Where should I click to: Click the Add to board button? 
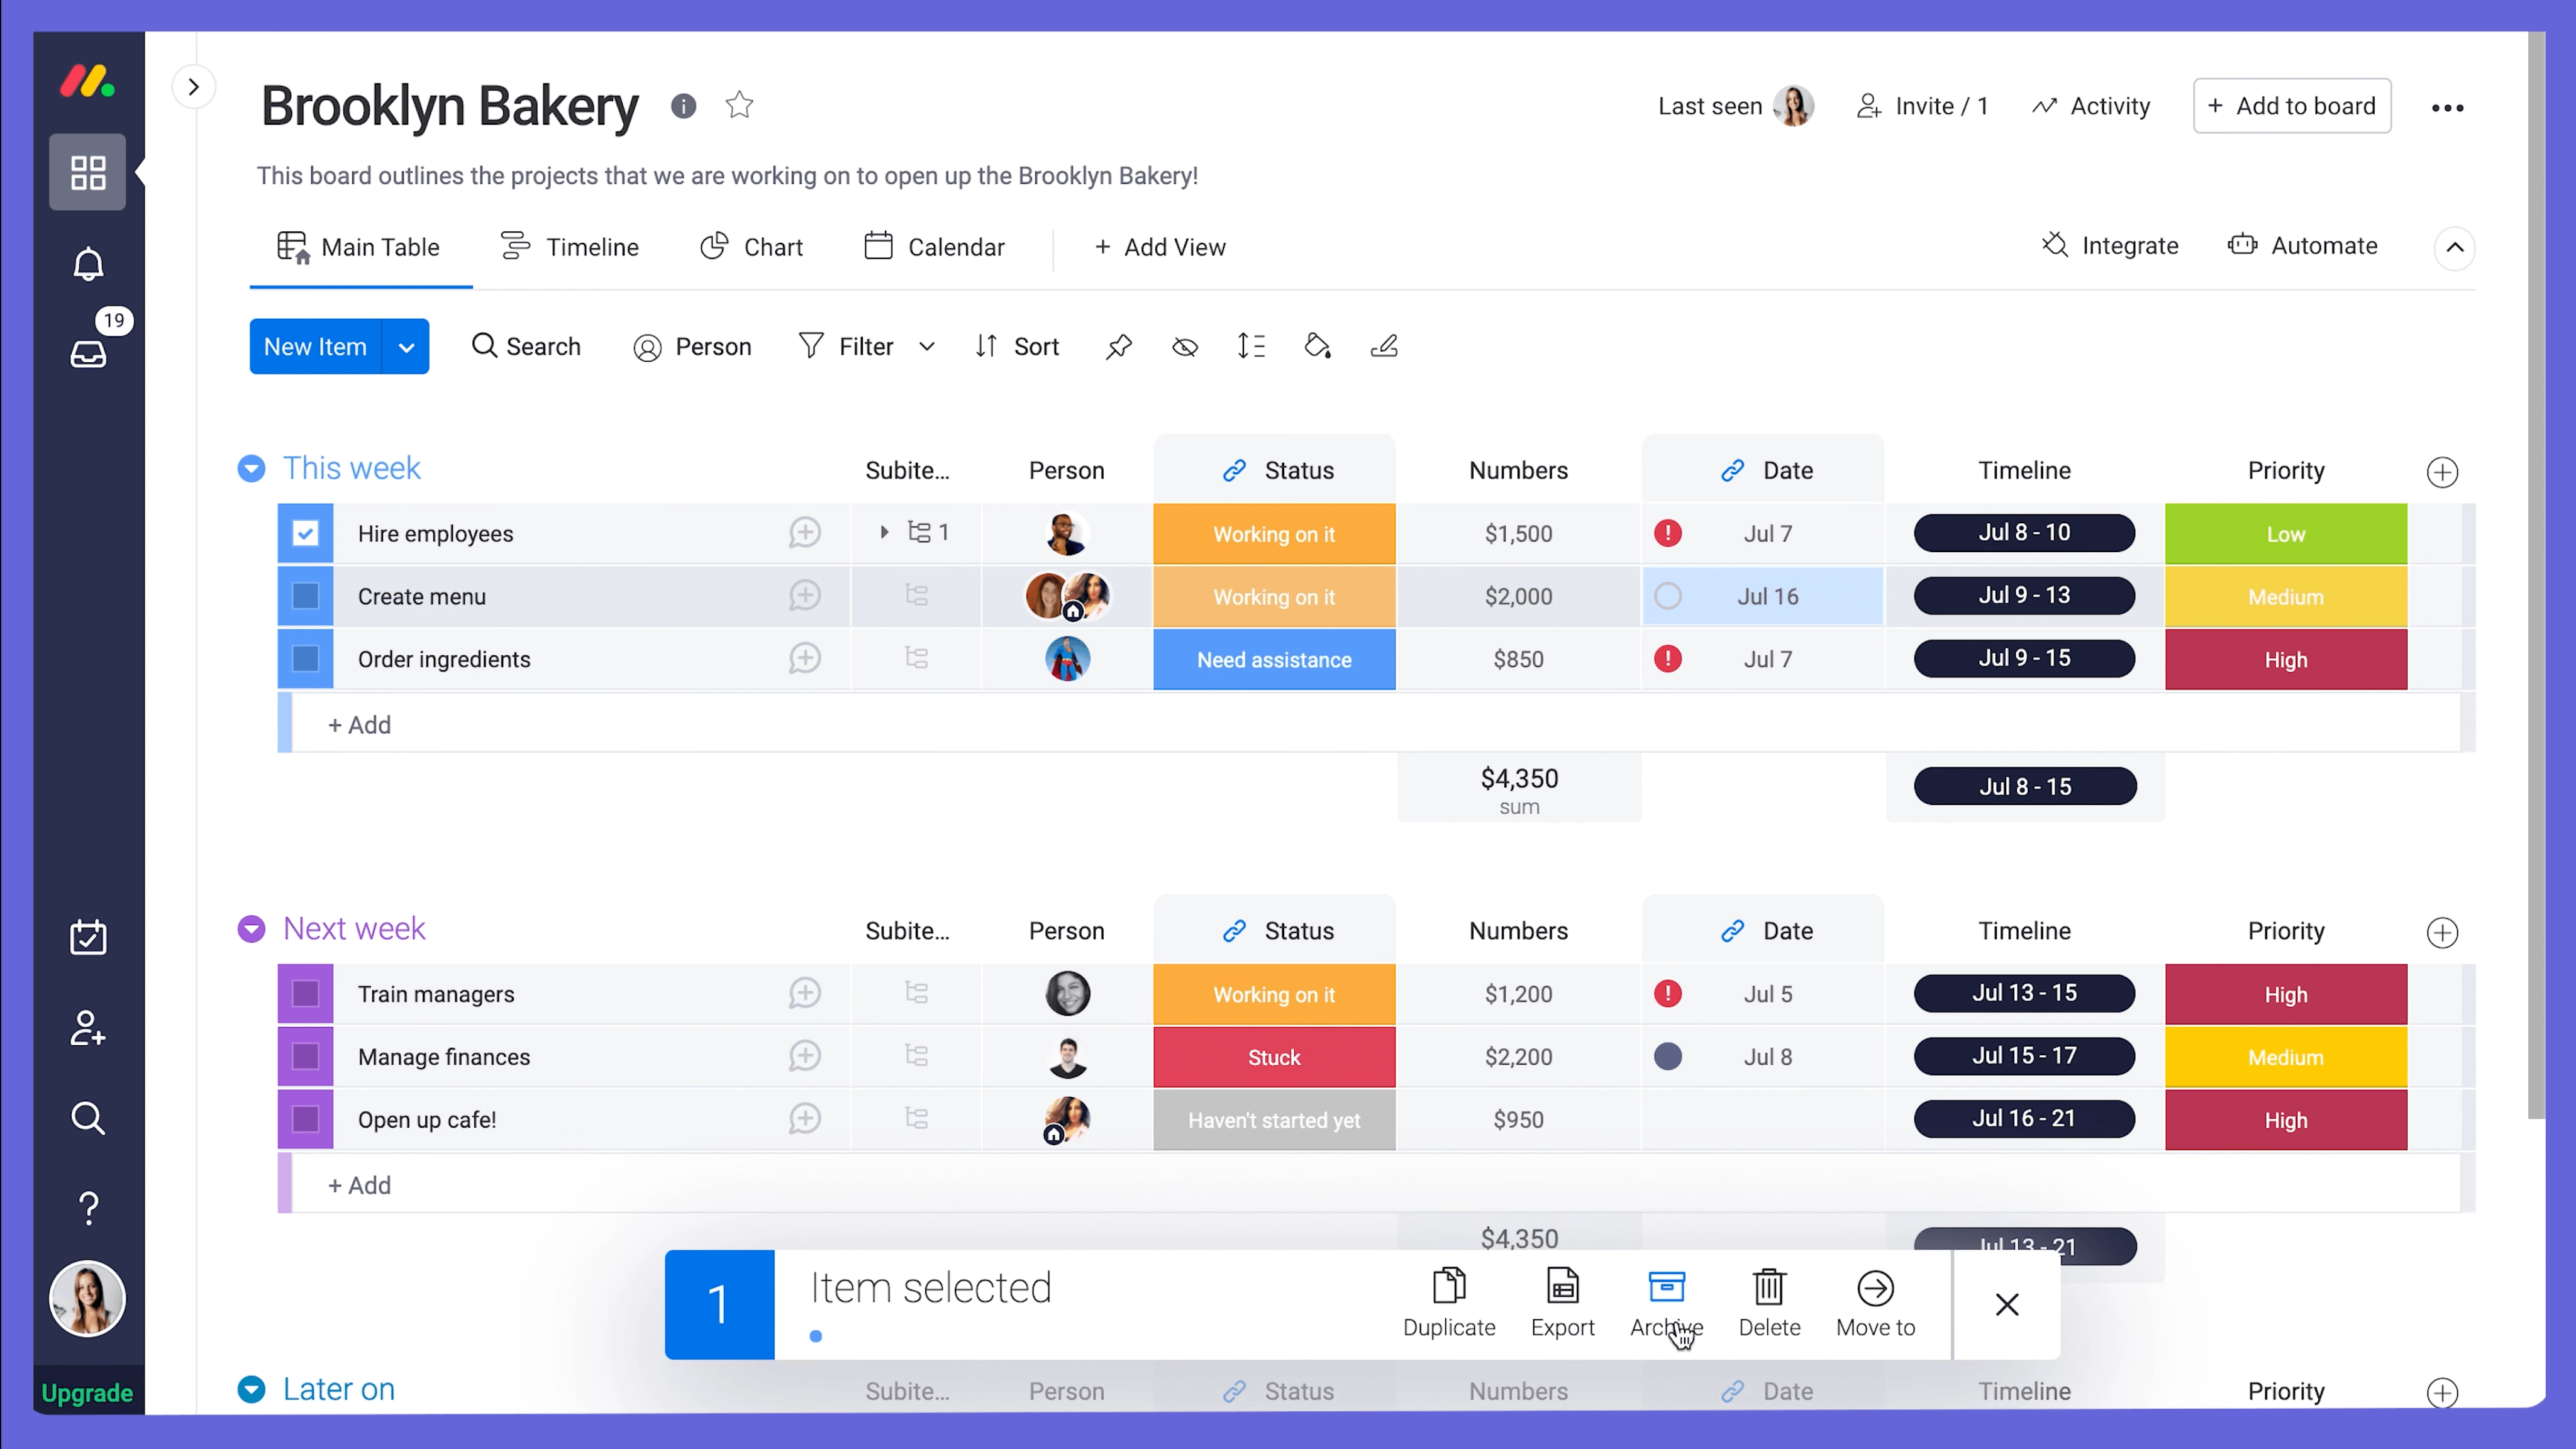click(2291, 106)
